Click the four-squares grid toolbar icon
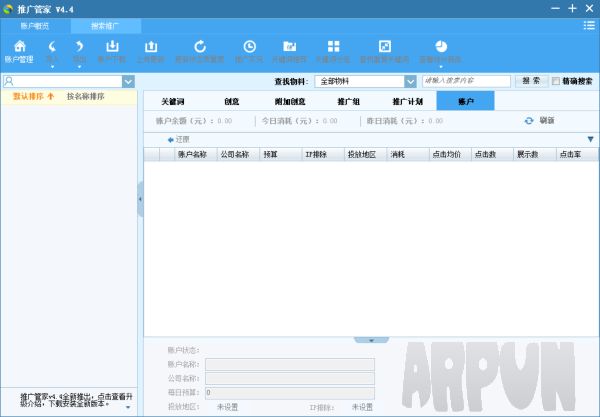This screenshot has height=417, width=600. (334, 47)
